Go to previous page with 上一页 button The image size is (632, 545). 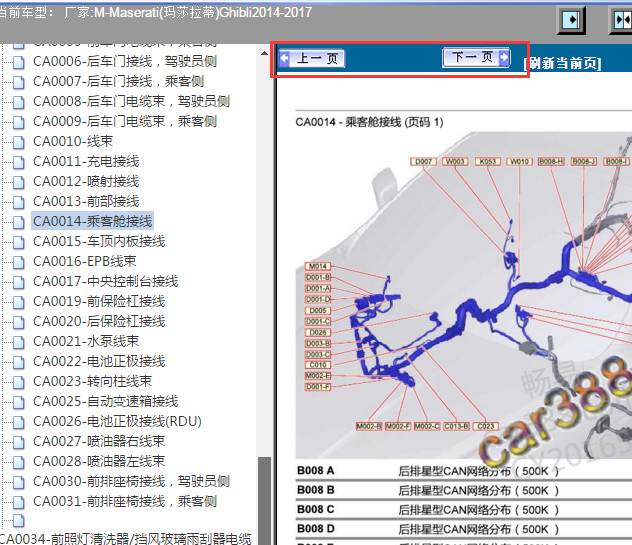tap(312, 59)
